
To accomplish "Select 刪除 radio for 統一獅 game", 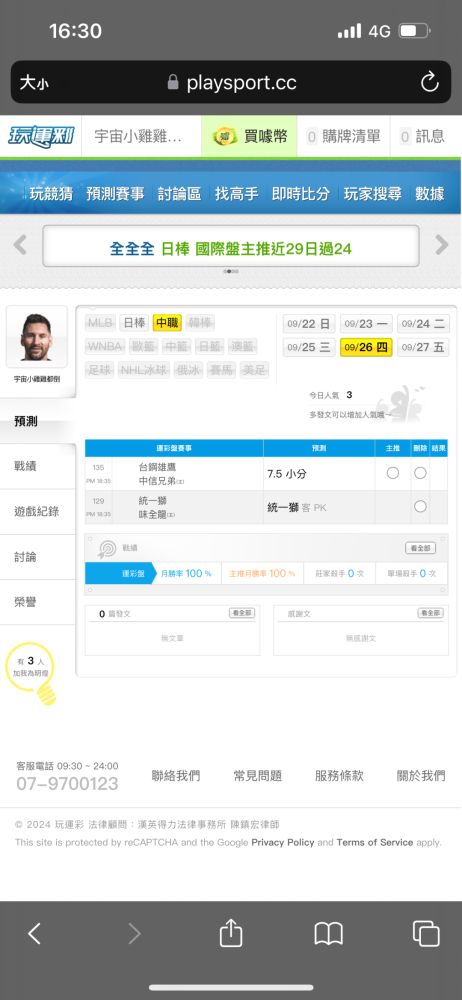I will 420,506.
